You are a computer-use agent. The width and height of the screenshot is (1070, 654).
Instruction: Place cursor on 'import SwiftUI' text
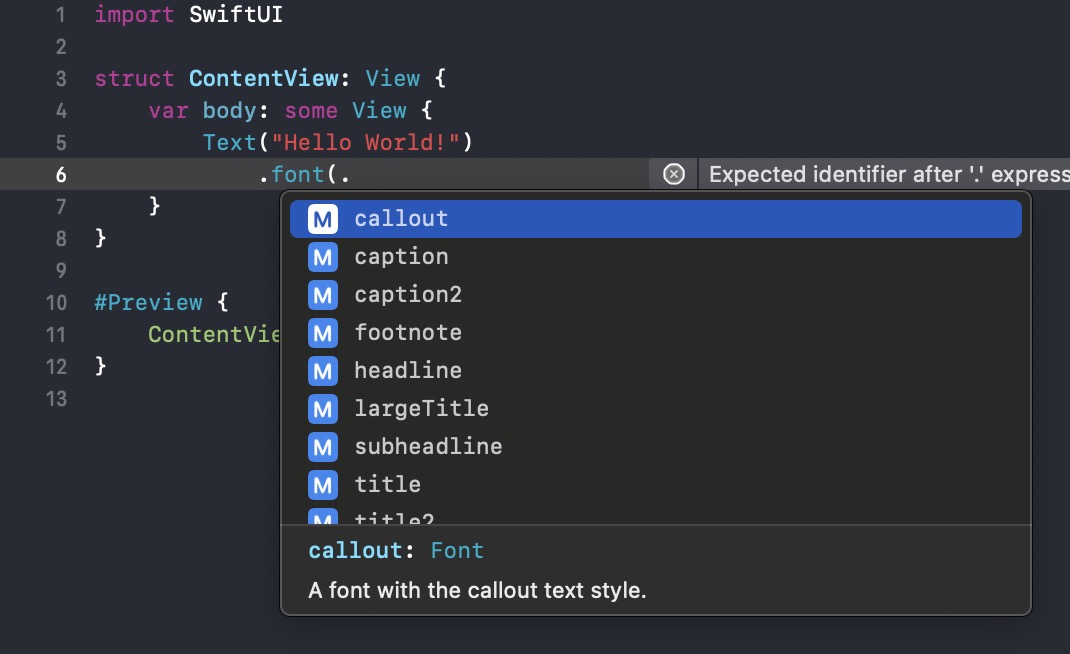(188, 14)
